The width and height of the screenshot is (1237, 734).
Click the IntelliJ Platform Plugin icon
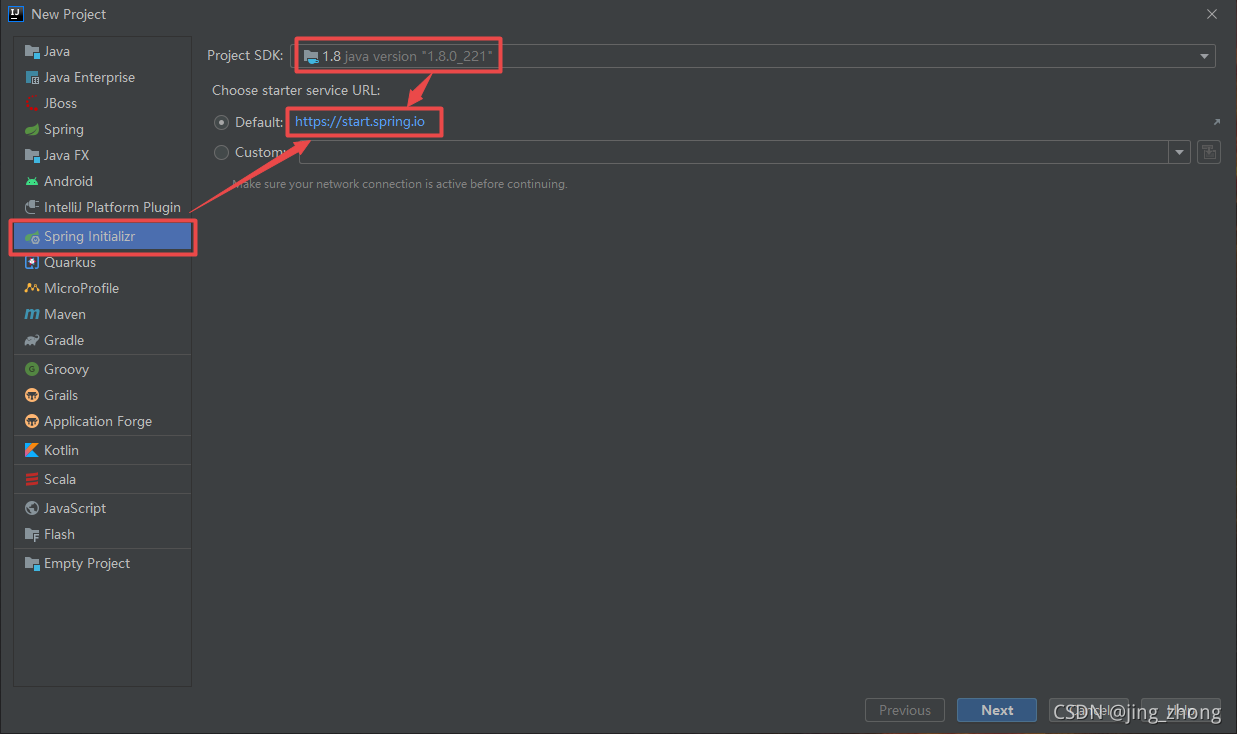point(32,207)
